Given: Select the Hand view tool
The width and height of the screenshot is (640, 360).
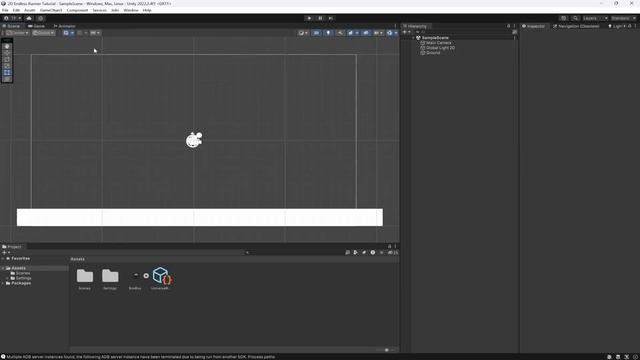Looking at the screenshot, I should (7, 47).
